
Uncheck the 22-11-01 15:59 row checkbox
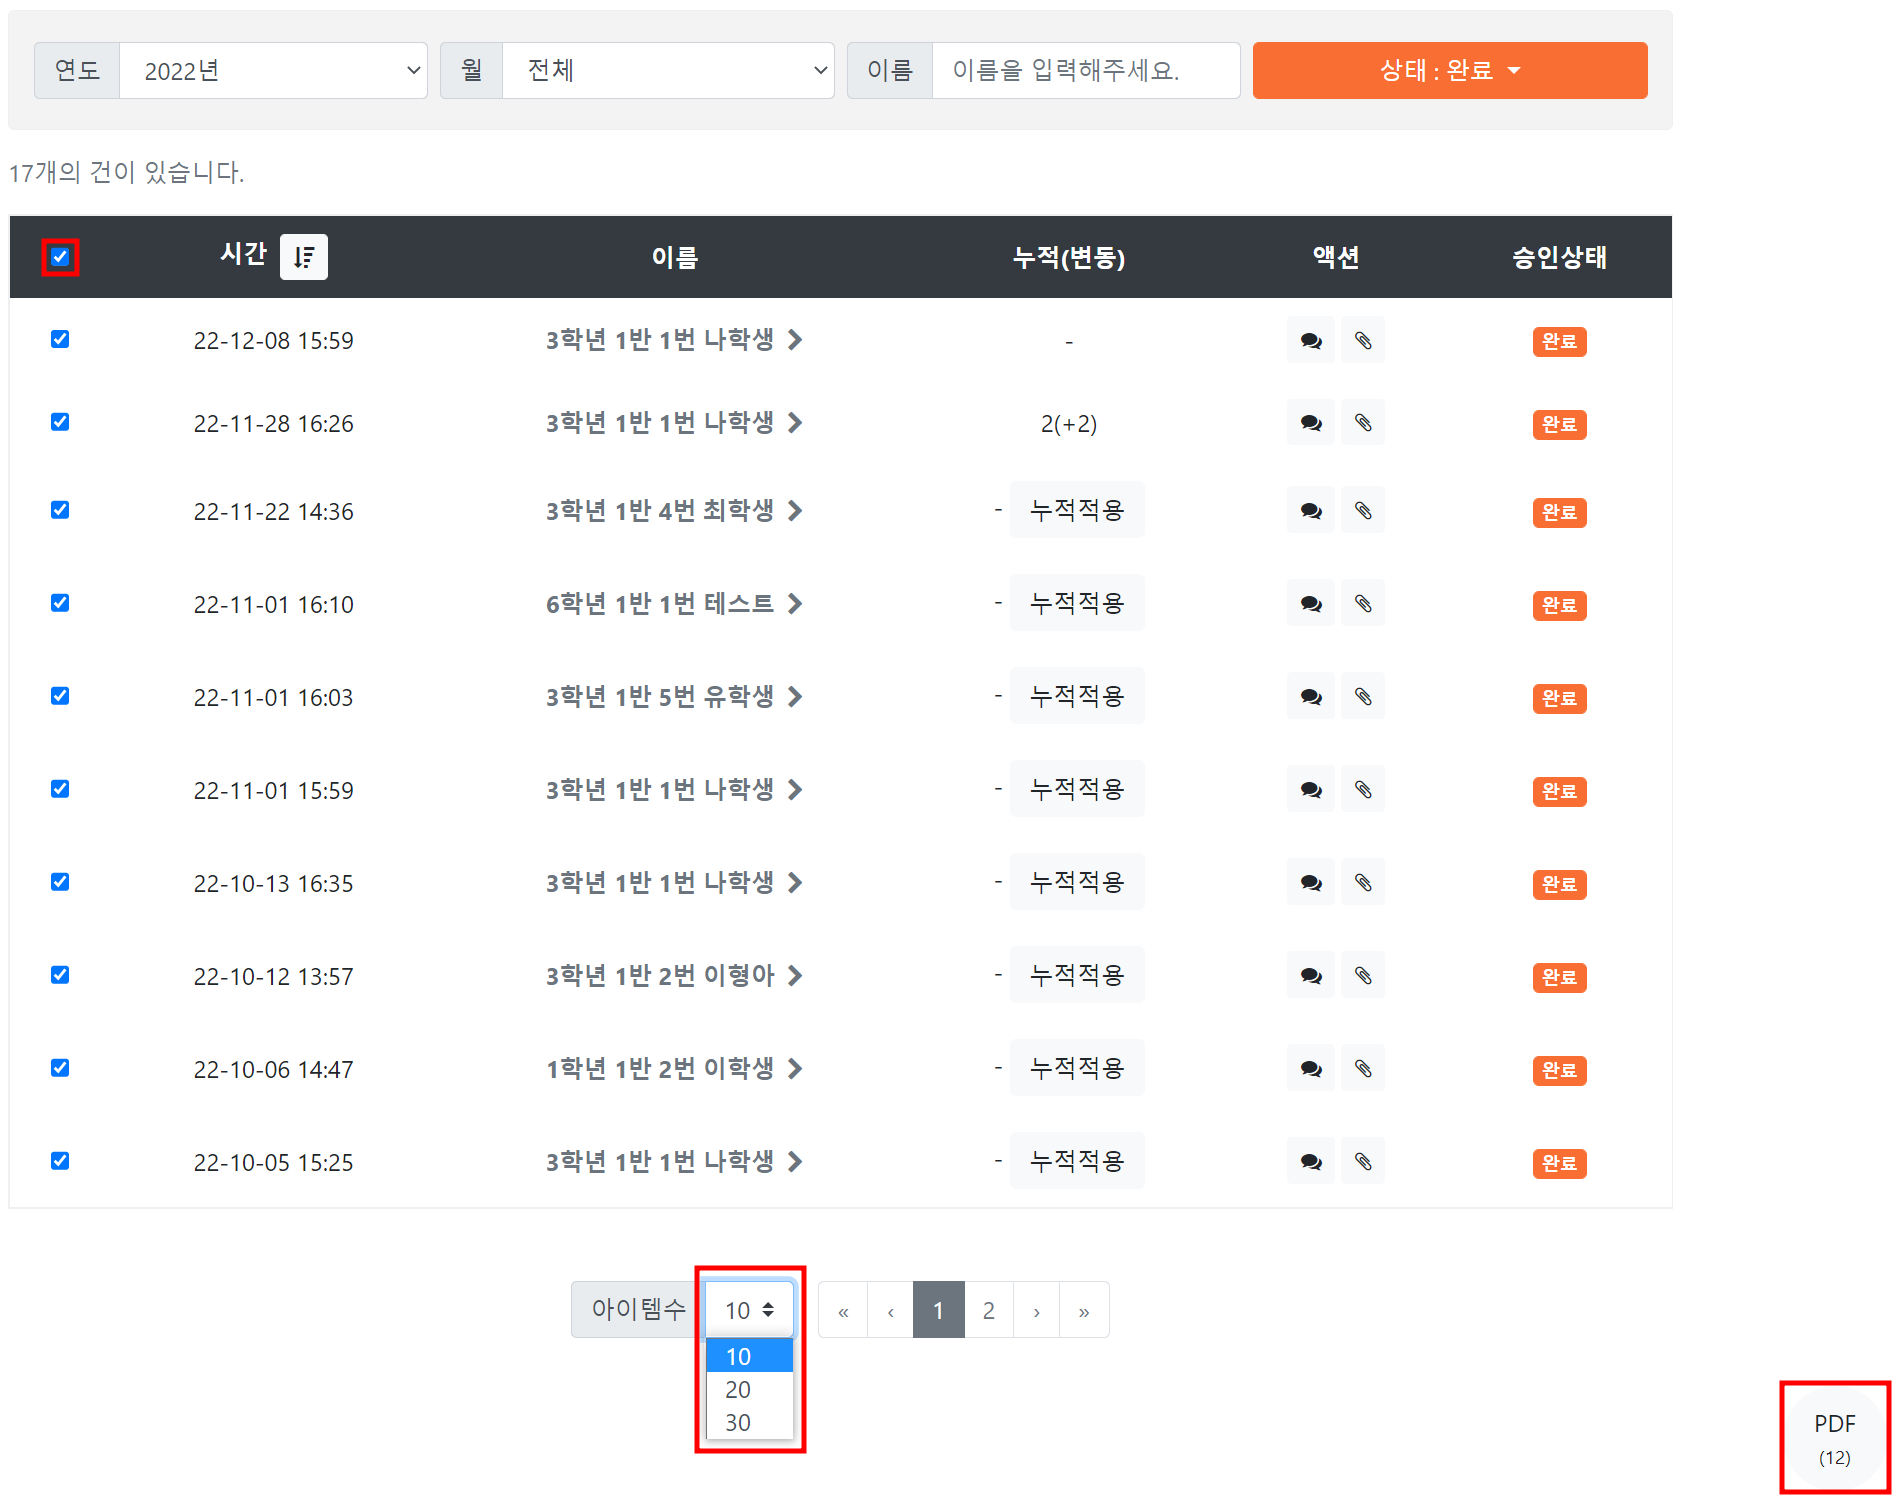click(60, 789)
